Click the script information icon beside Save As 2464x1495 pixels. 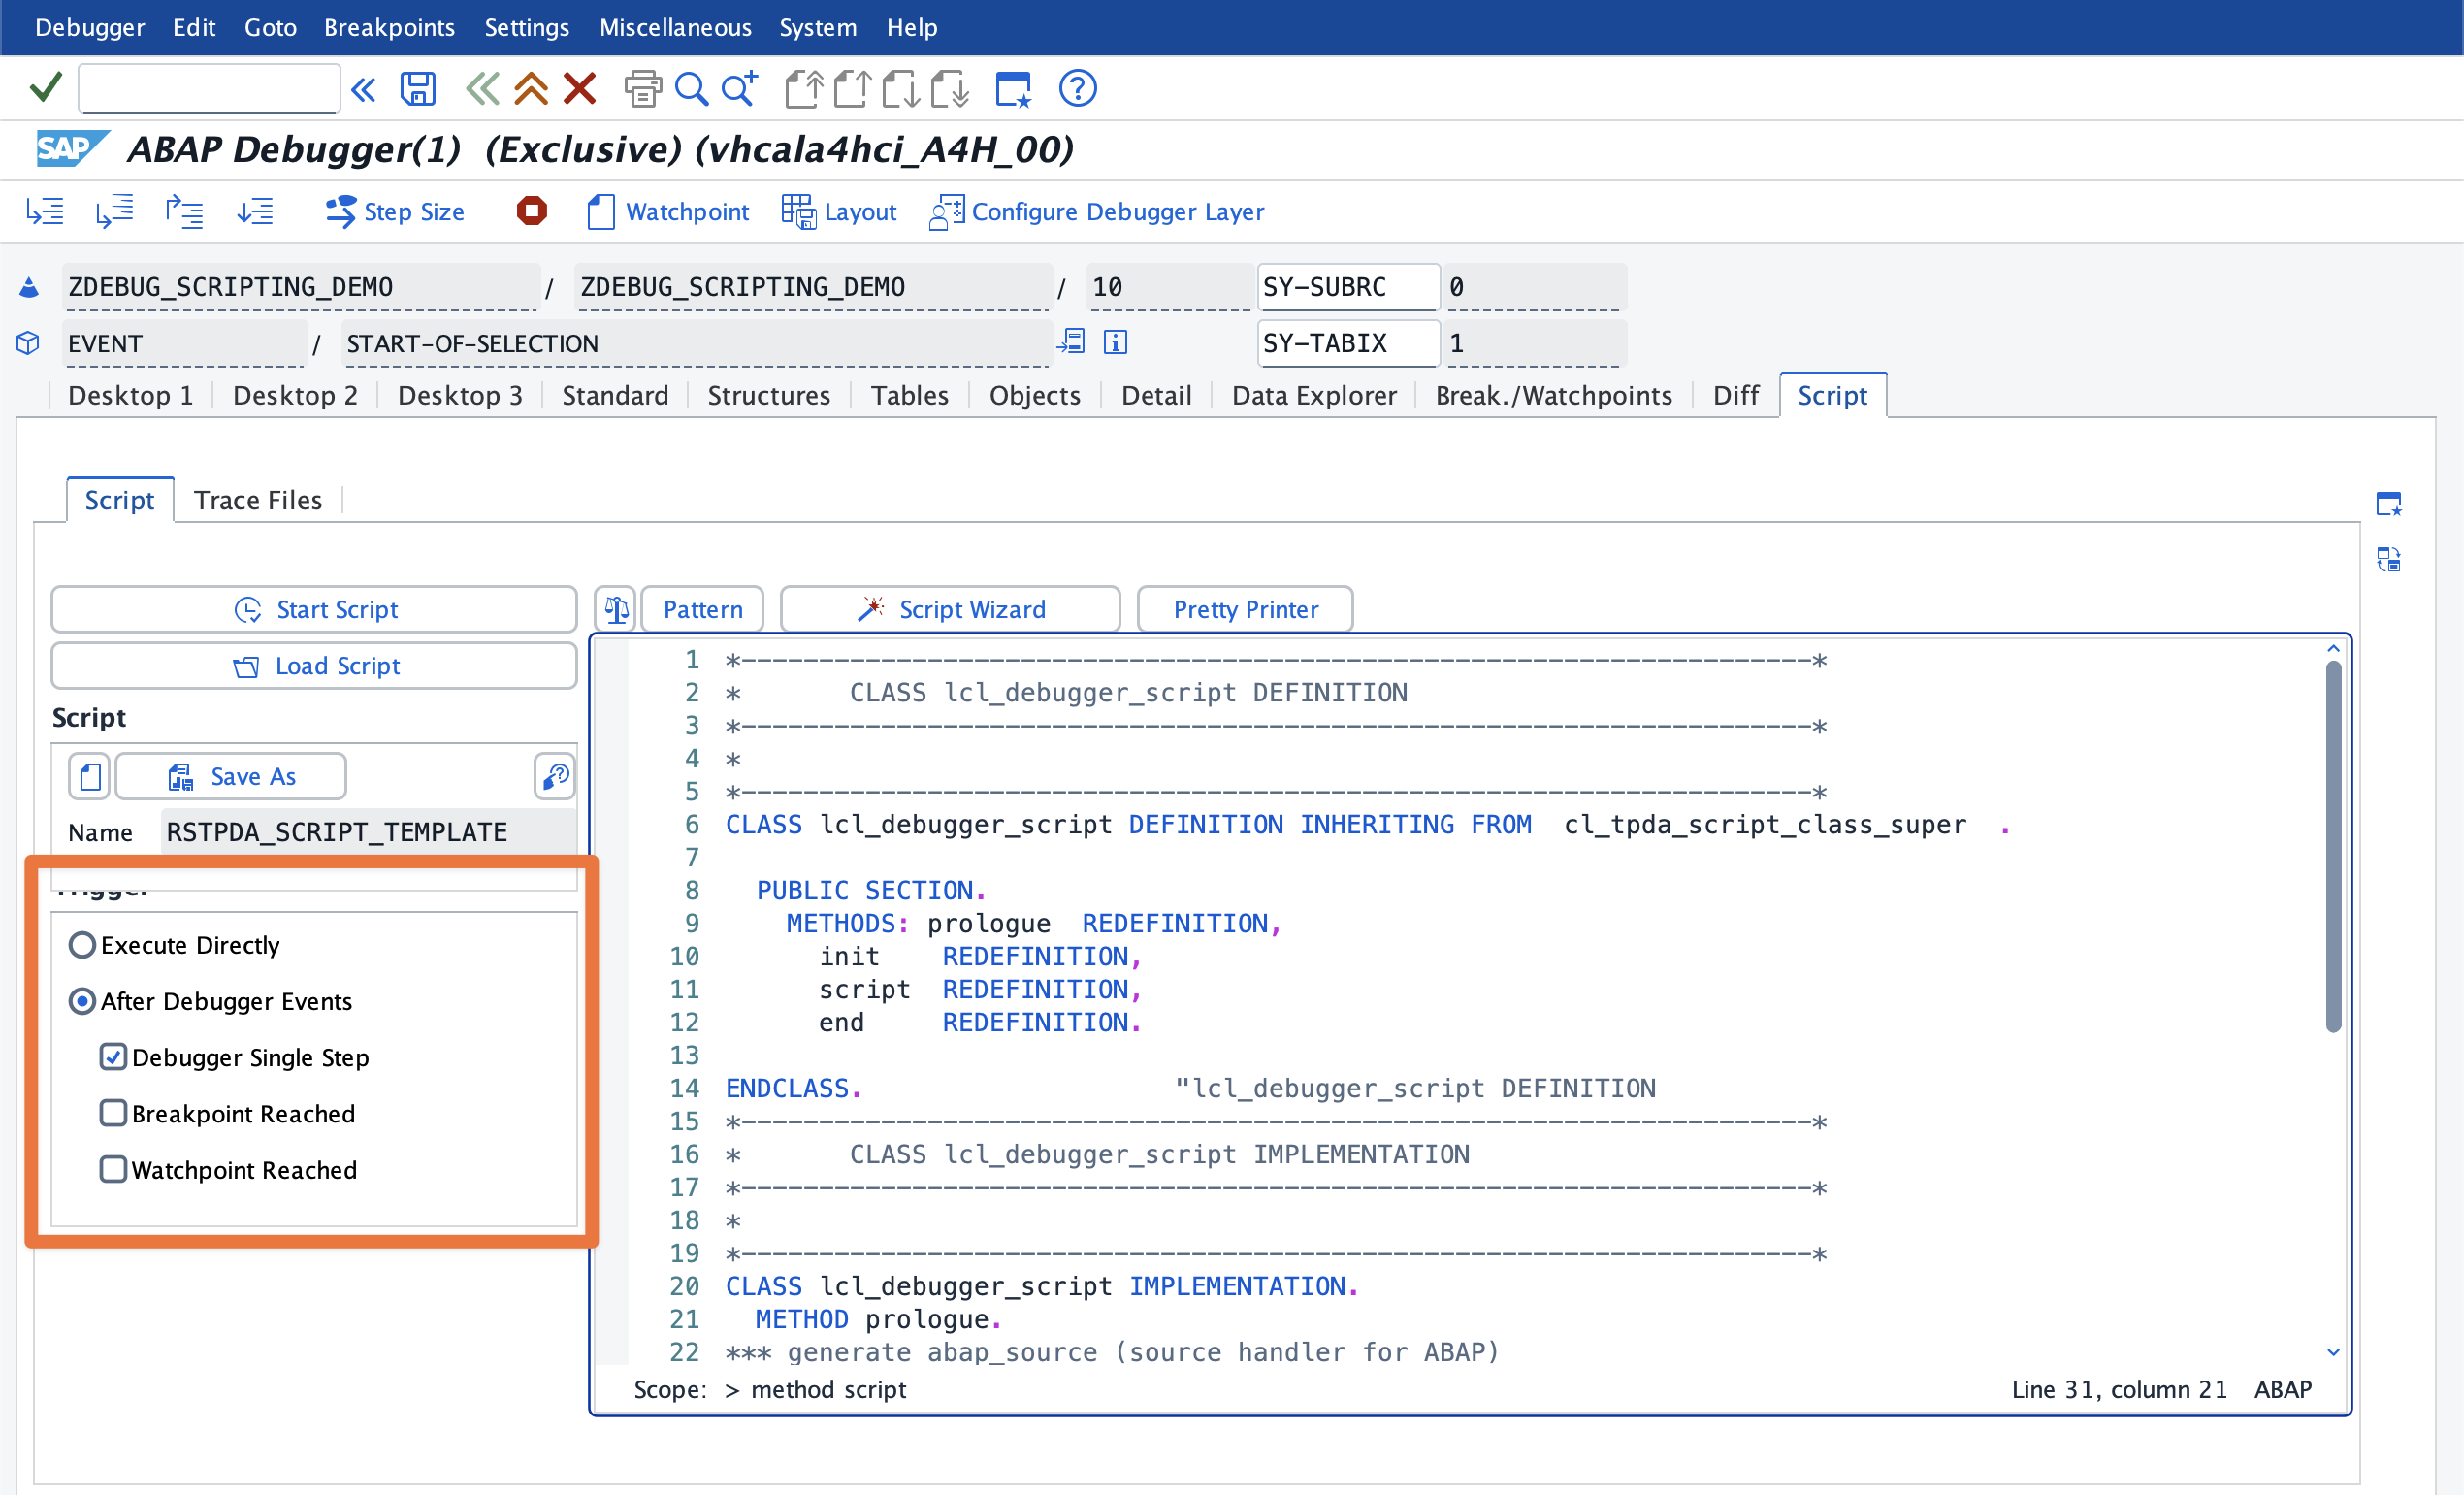pyautogui.click(x=555, y=776)
